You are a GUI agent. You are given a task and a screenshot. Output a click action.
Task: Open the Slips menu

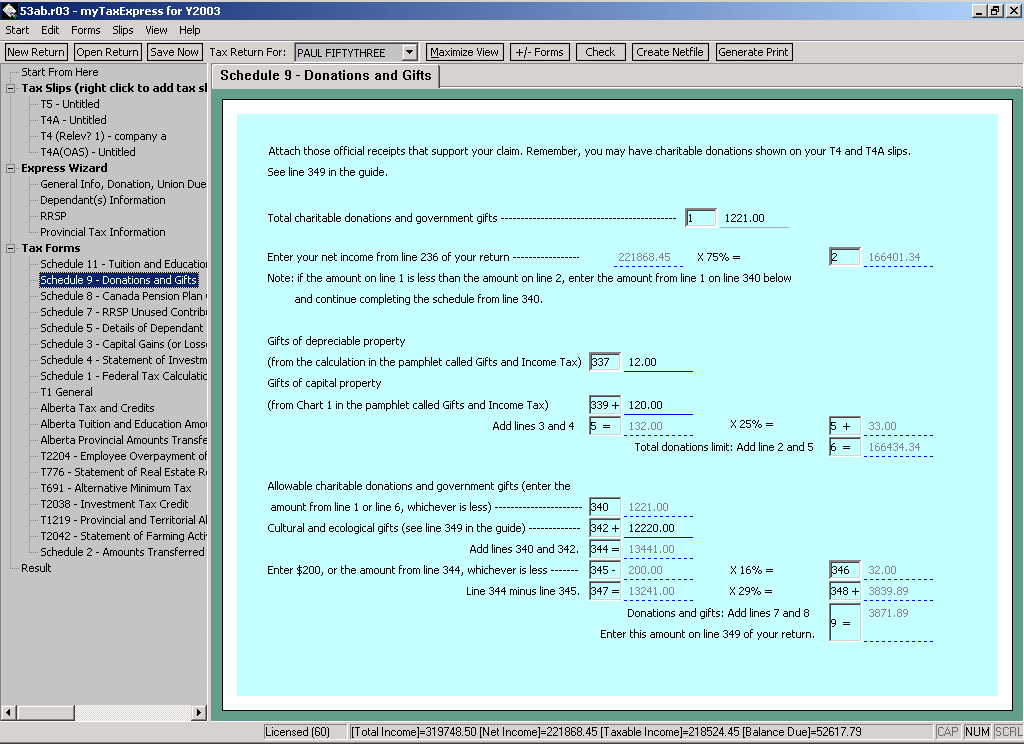(123, 30)
